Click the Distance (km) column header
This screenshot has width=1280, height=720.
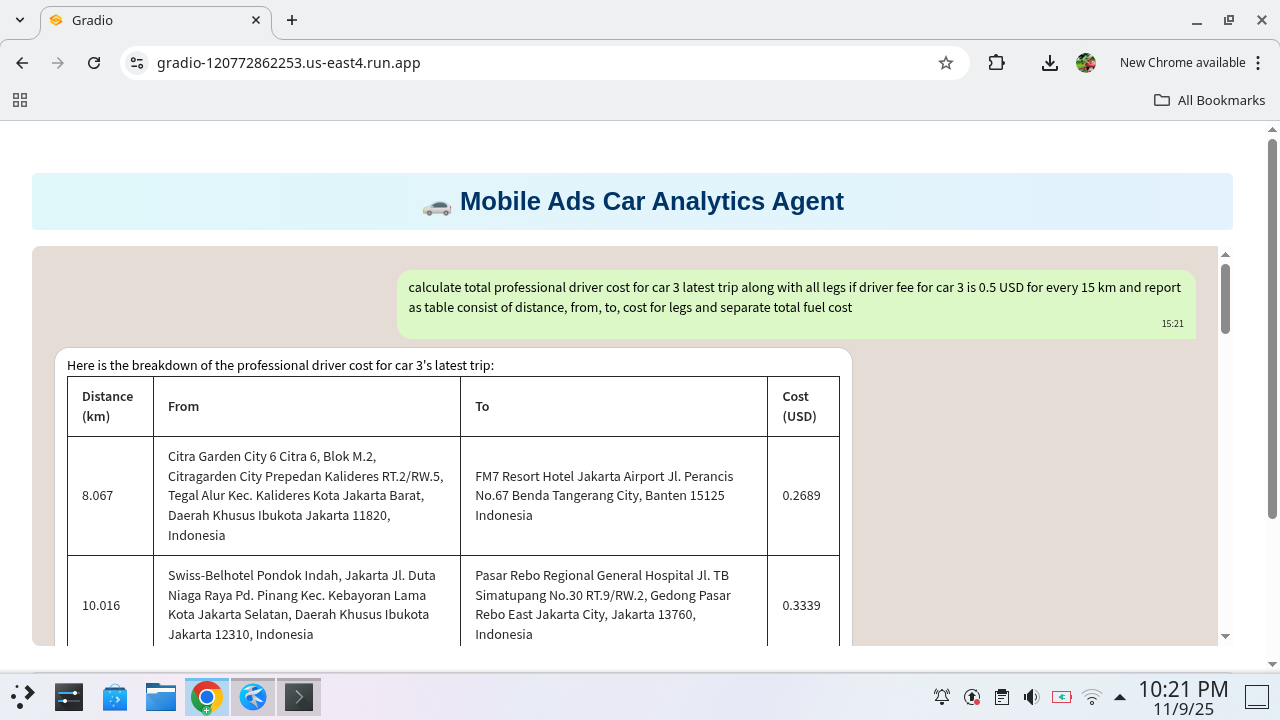click(x=110, y=406)
